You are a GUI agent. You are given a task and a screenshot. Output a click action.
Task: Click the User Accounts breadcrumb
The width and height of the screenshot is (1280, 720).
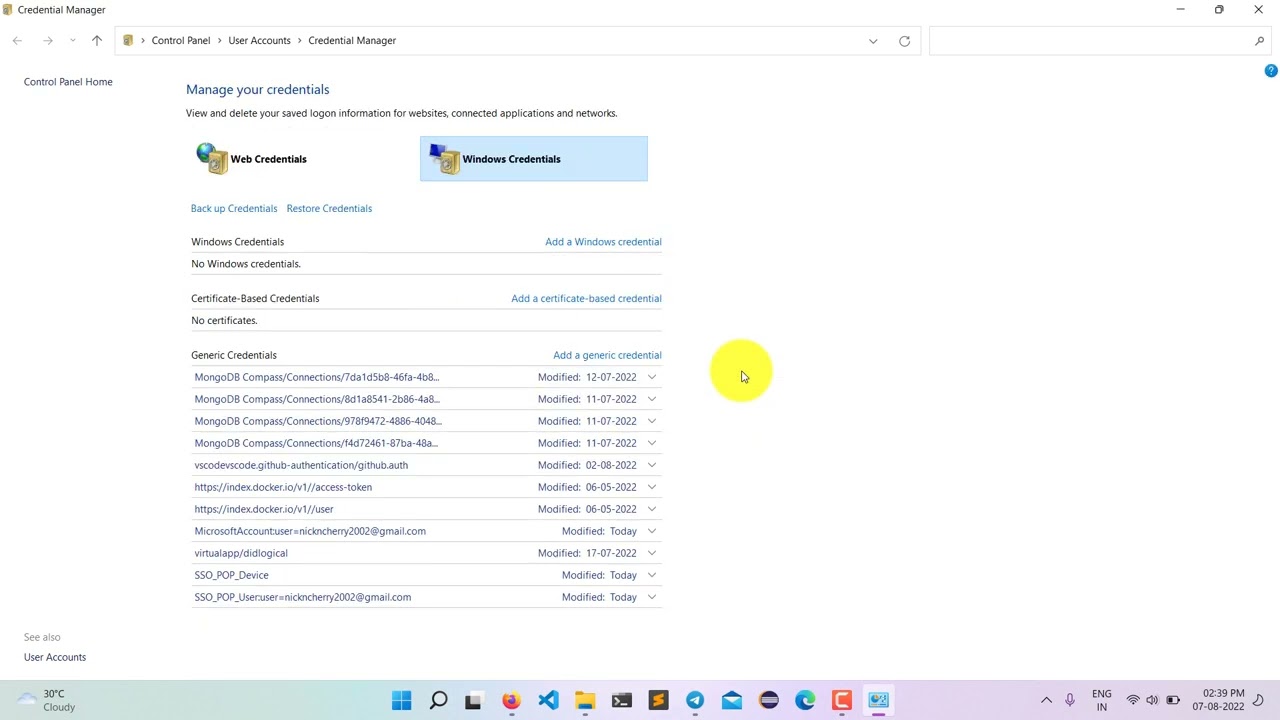pos(259,41)
